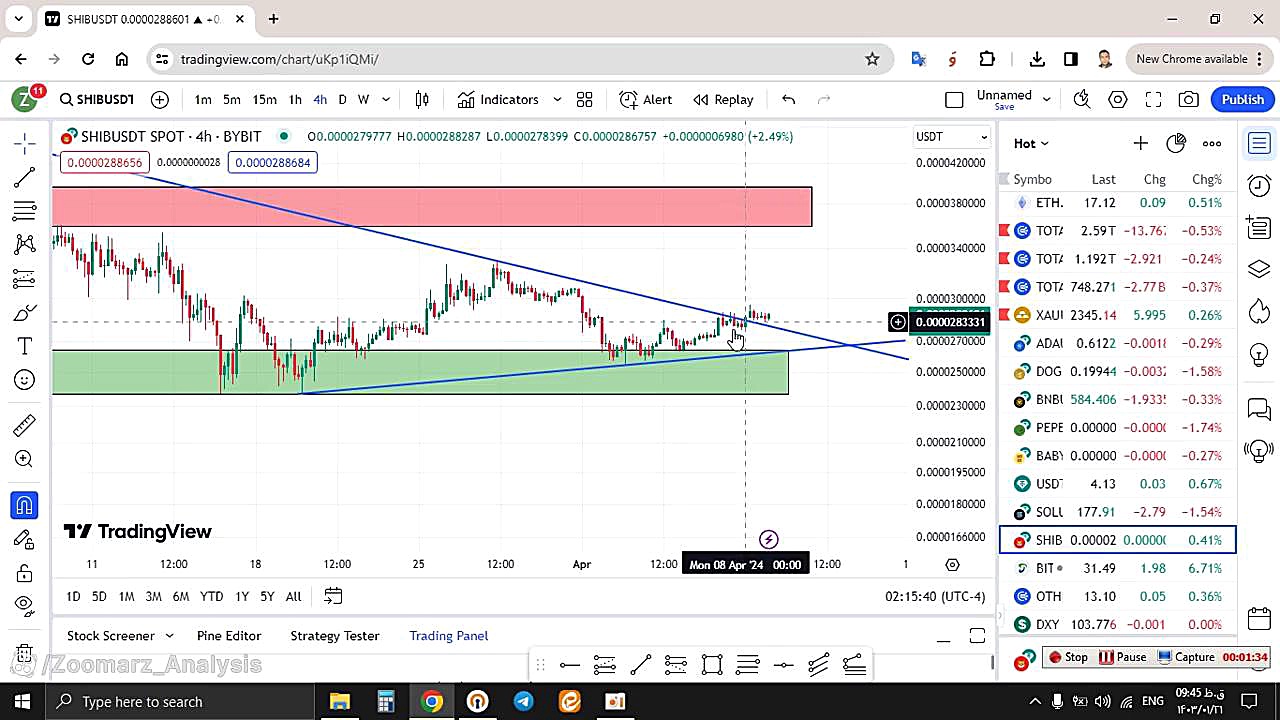Create an Alert
This screenshot has width=1280, height=720.
(x=646, y=99)
